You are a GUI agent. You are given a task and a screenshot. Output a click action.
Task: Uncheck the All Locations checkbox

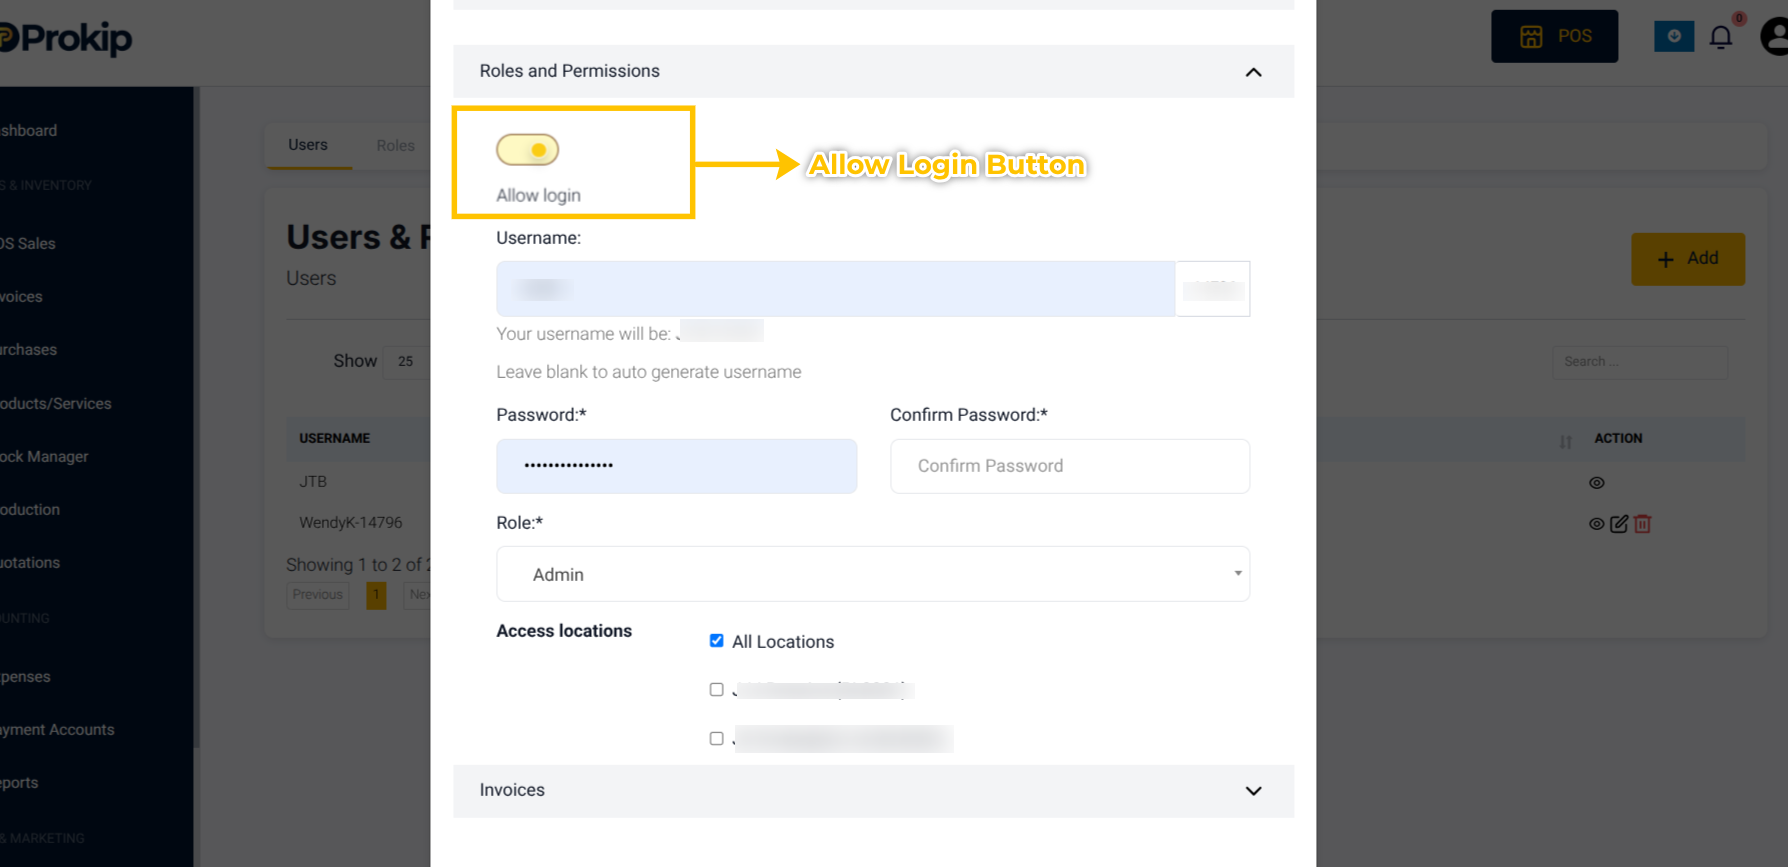pyautogui.click(x=716, y=641)
